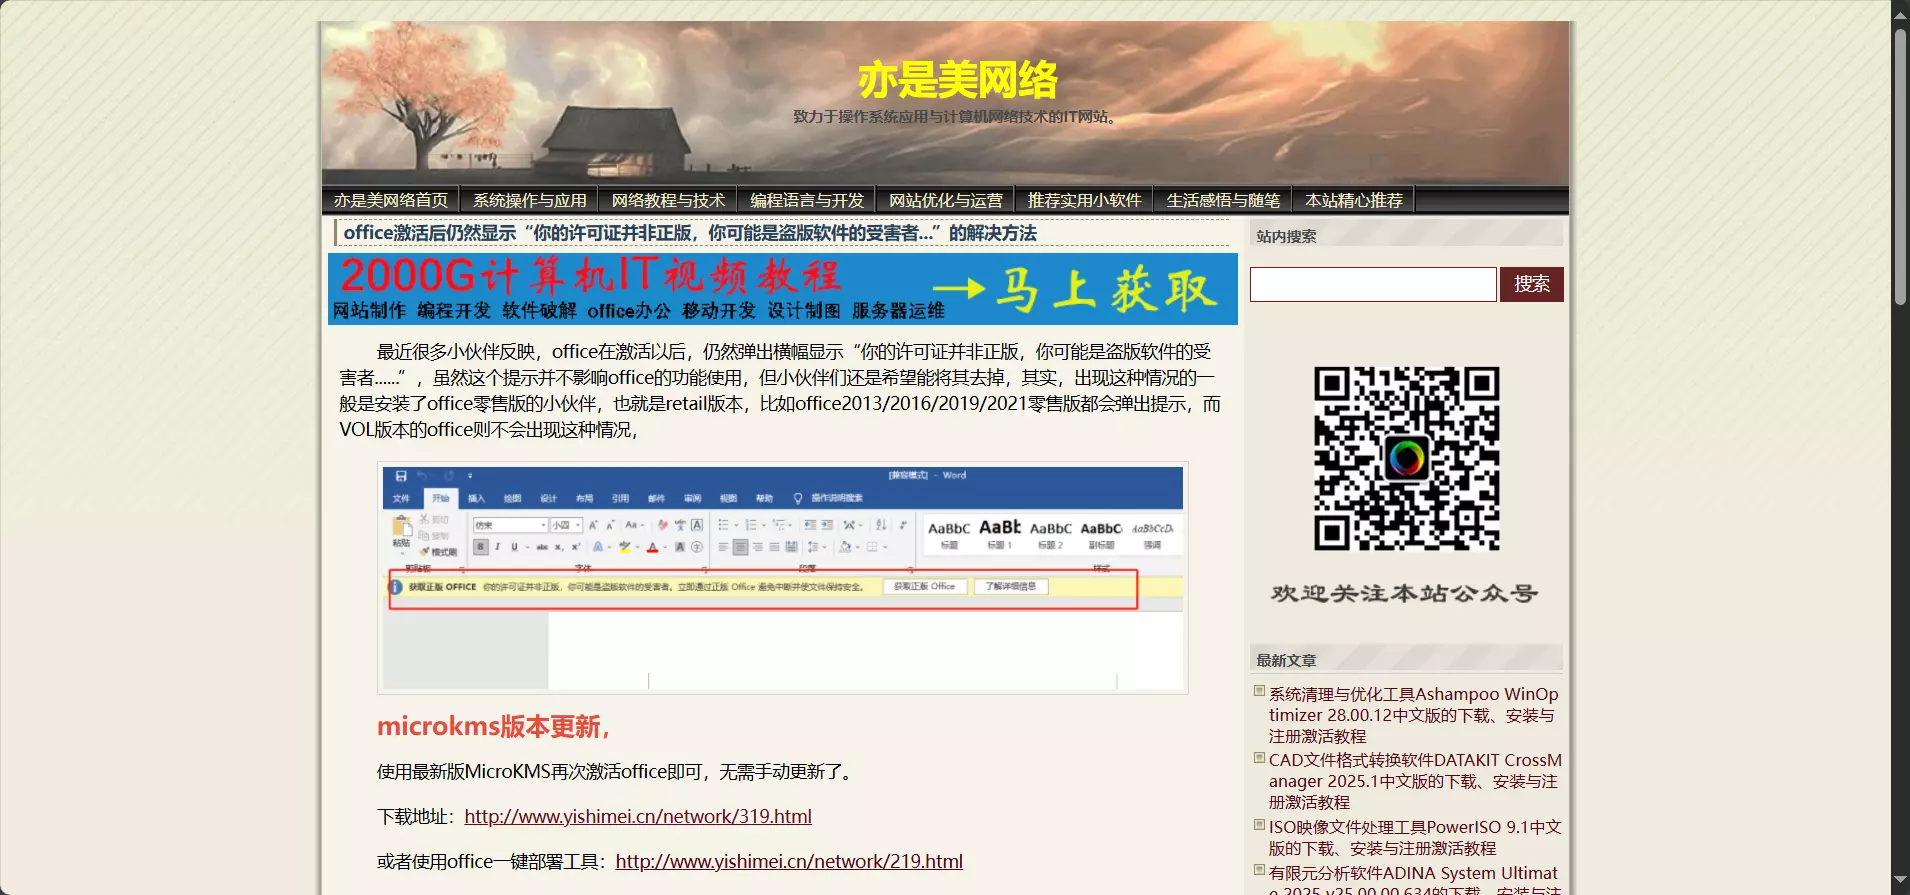Click the scroll down arrow of the page scrollbar

coord(1900,882)
